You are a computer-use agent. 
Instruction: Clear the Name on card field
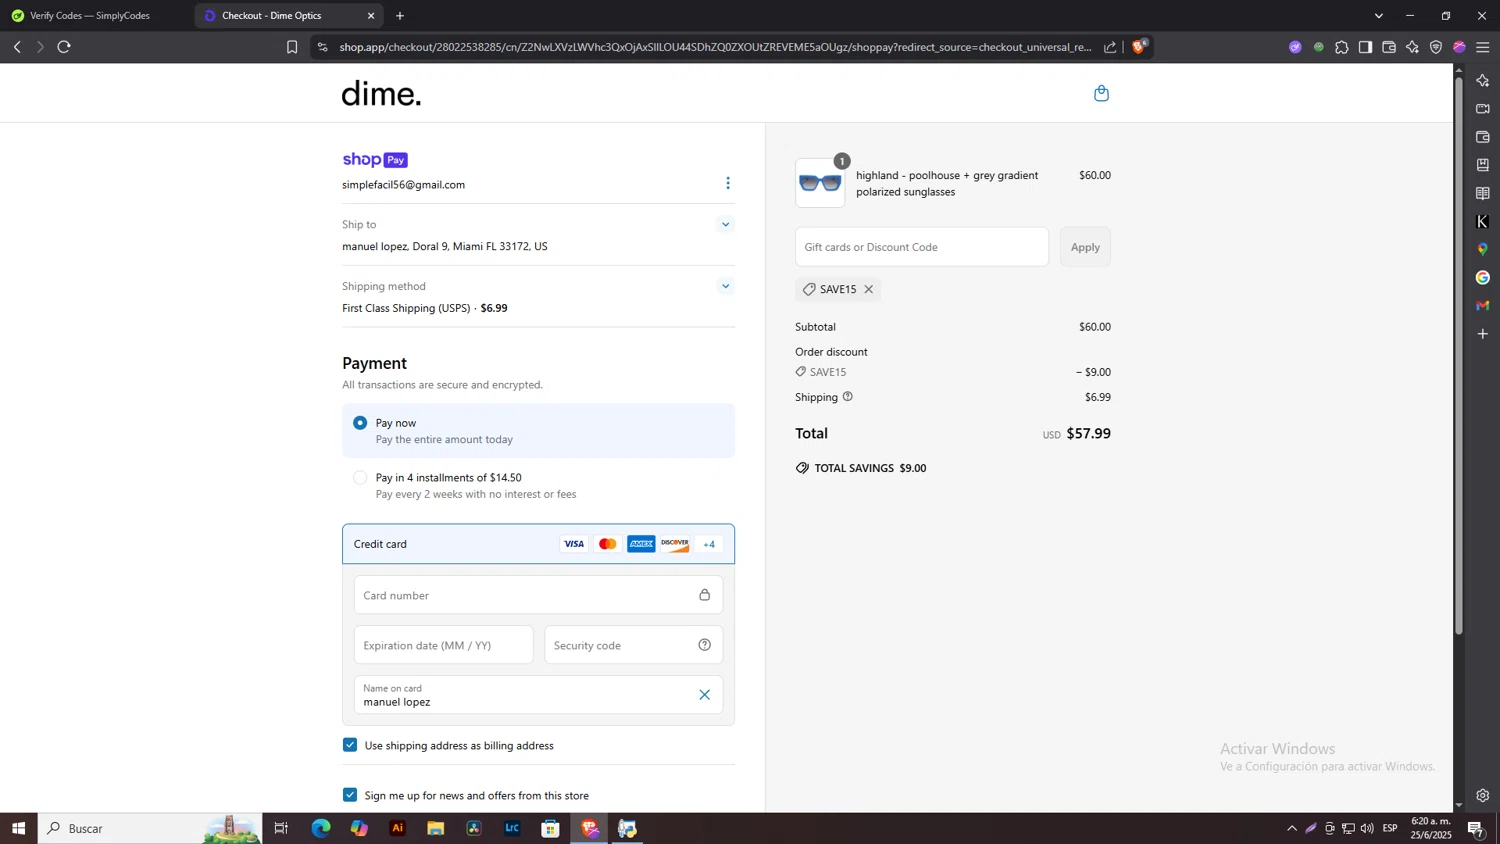704,695
